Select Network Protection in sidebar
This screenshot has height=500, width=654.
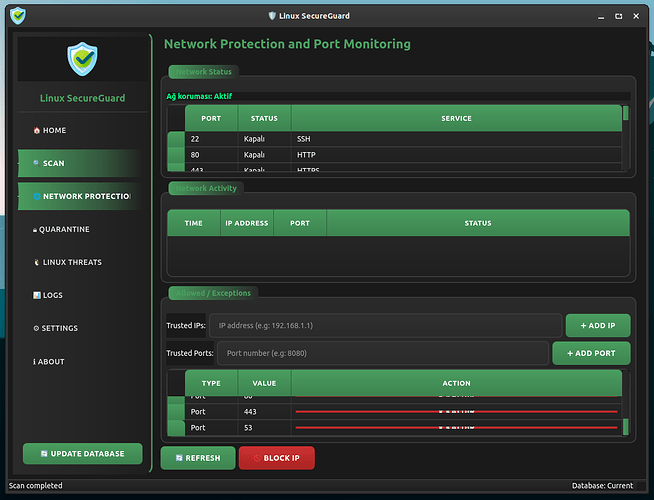click(x=82, y=197)
